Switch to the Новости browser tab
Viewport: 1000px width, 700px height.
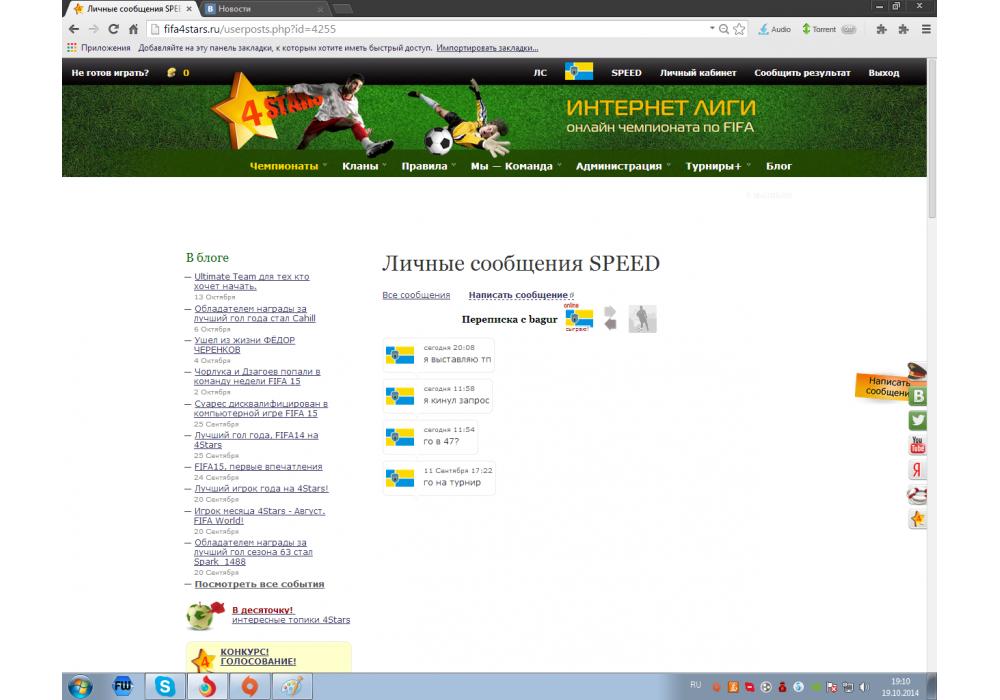pos(260,8)
